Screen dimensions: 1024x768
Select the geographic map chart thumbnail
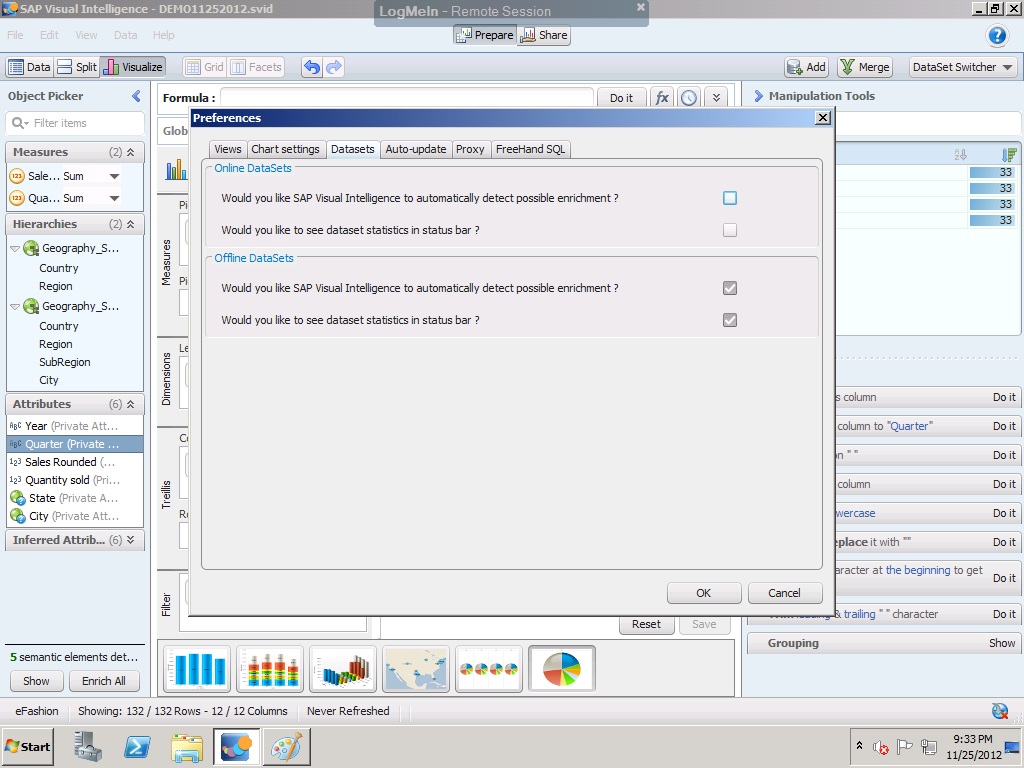pyautogui.click(x=416, y=669)
